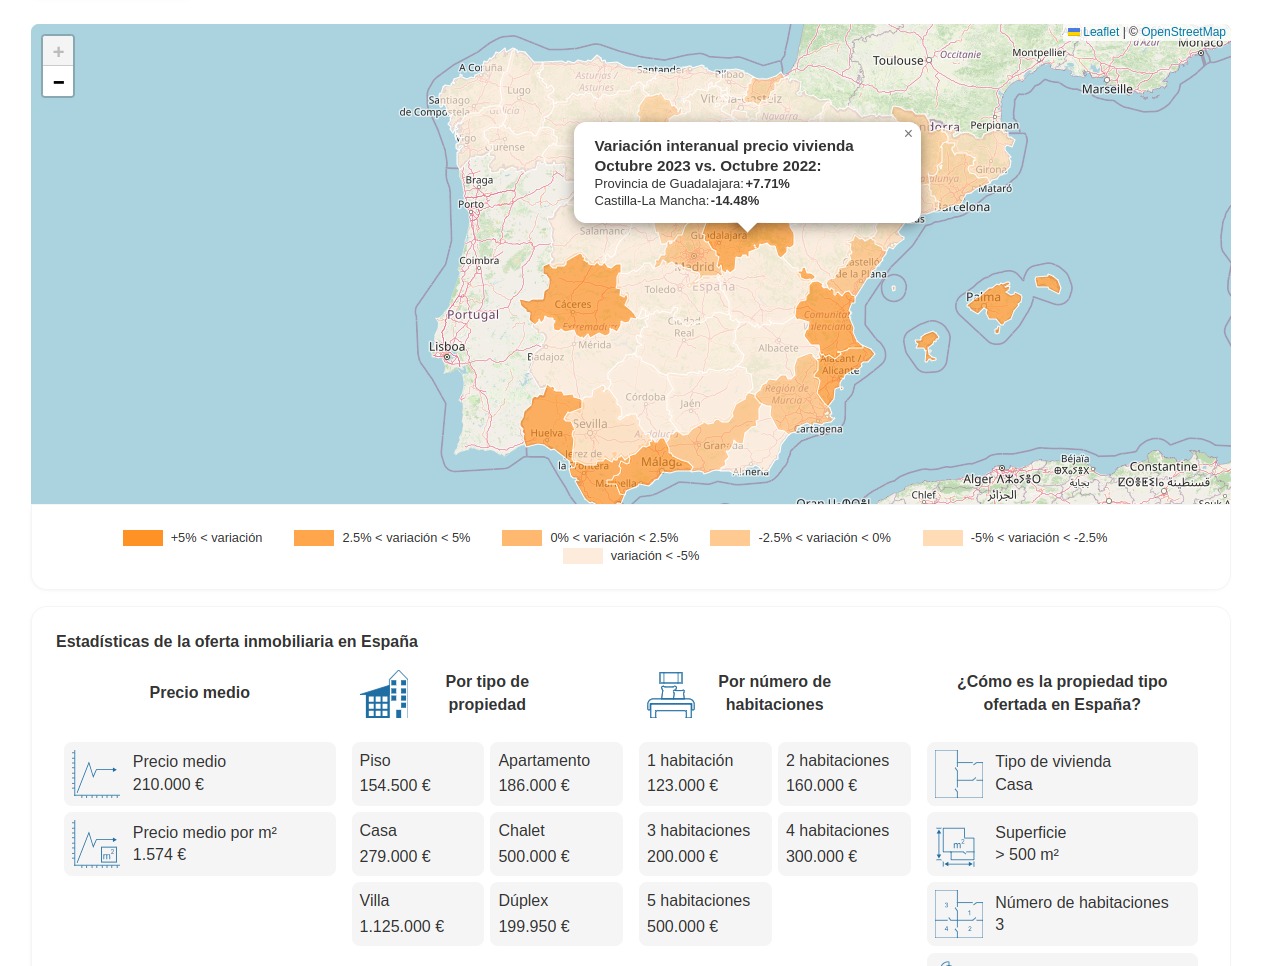Click the +5% variación legend swatch
Image resolution: width=1262 pixels, height=966 pixels.
[x=143, y=538]
